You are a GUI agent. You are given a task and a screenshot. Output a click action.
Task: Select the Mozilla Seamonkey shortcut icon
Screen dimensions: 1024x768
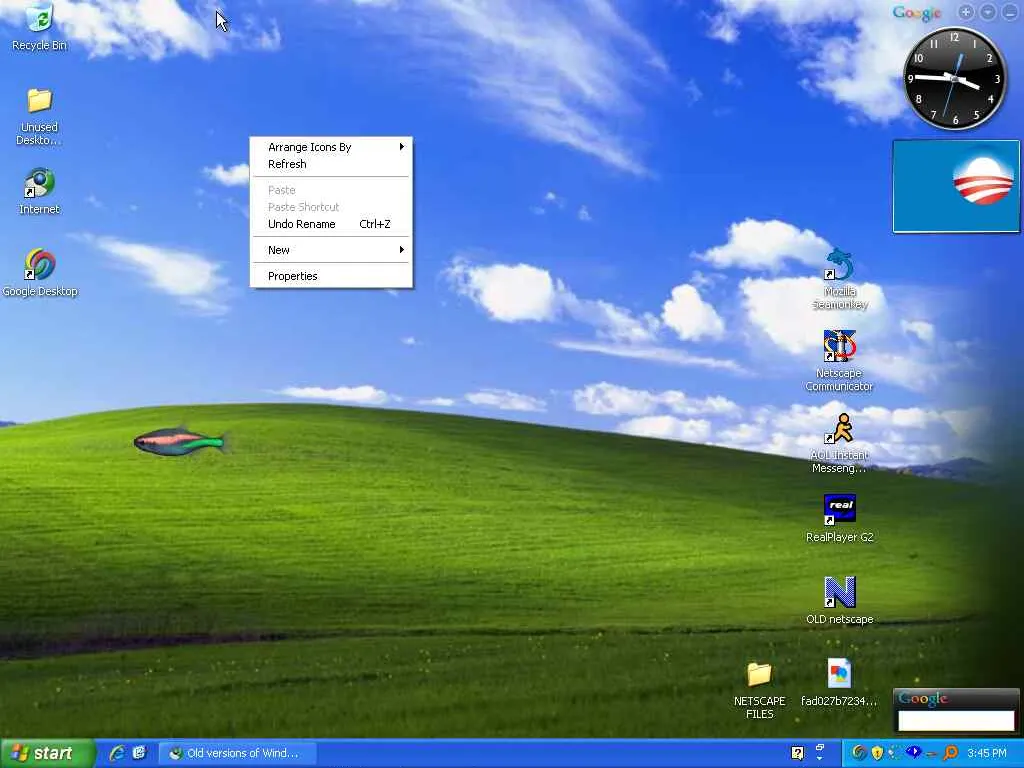[839, 279]
